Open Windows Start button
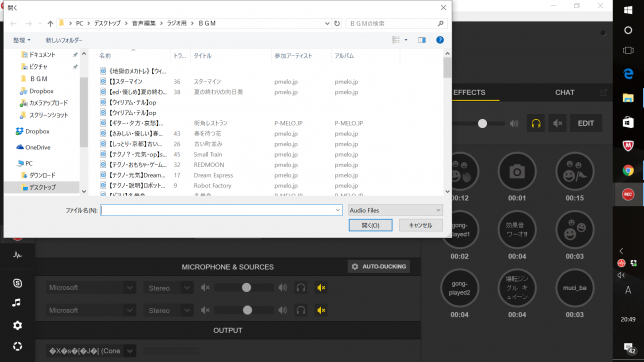 (x=628, y=10)
